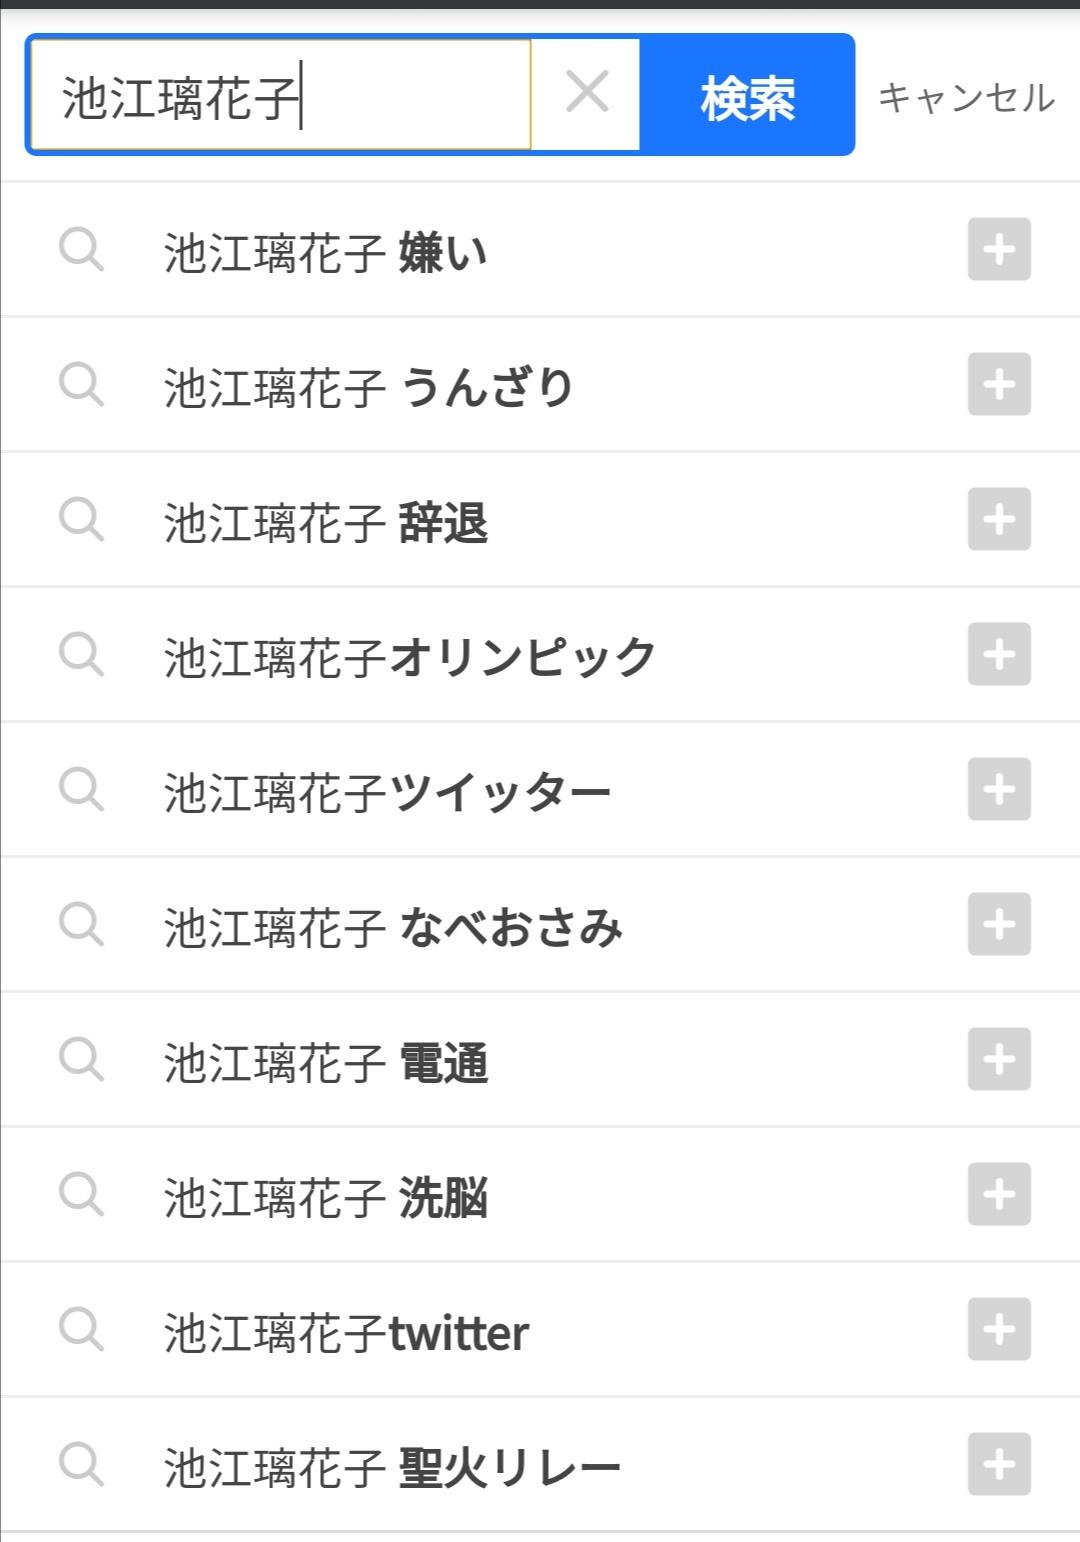1080x1542 pixels.
Task: Add 嫌い suggestion to query with plus icon
Action: tap(998, 249)
